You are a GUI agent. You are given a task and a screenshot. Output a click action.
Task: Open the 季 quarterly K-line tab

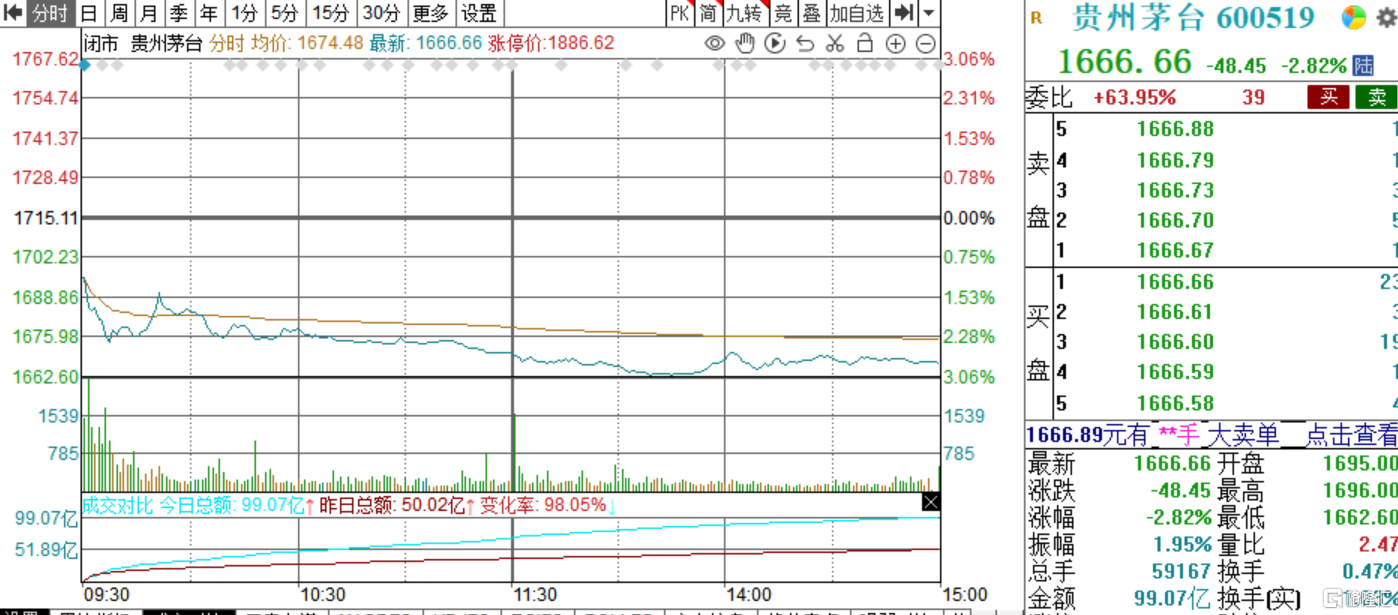pos(179,13)
